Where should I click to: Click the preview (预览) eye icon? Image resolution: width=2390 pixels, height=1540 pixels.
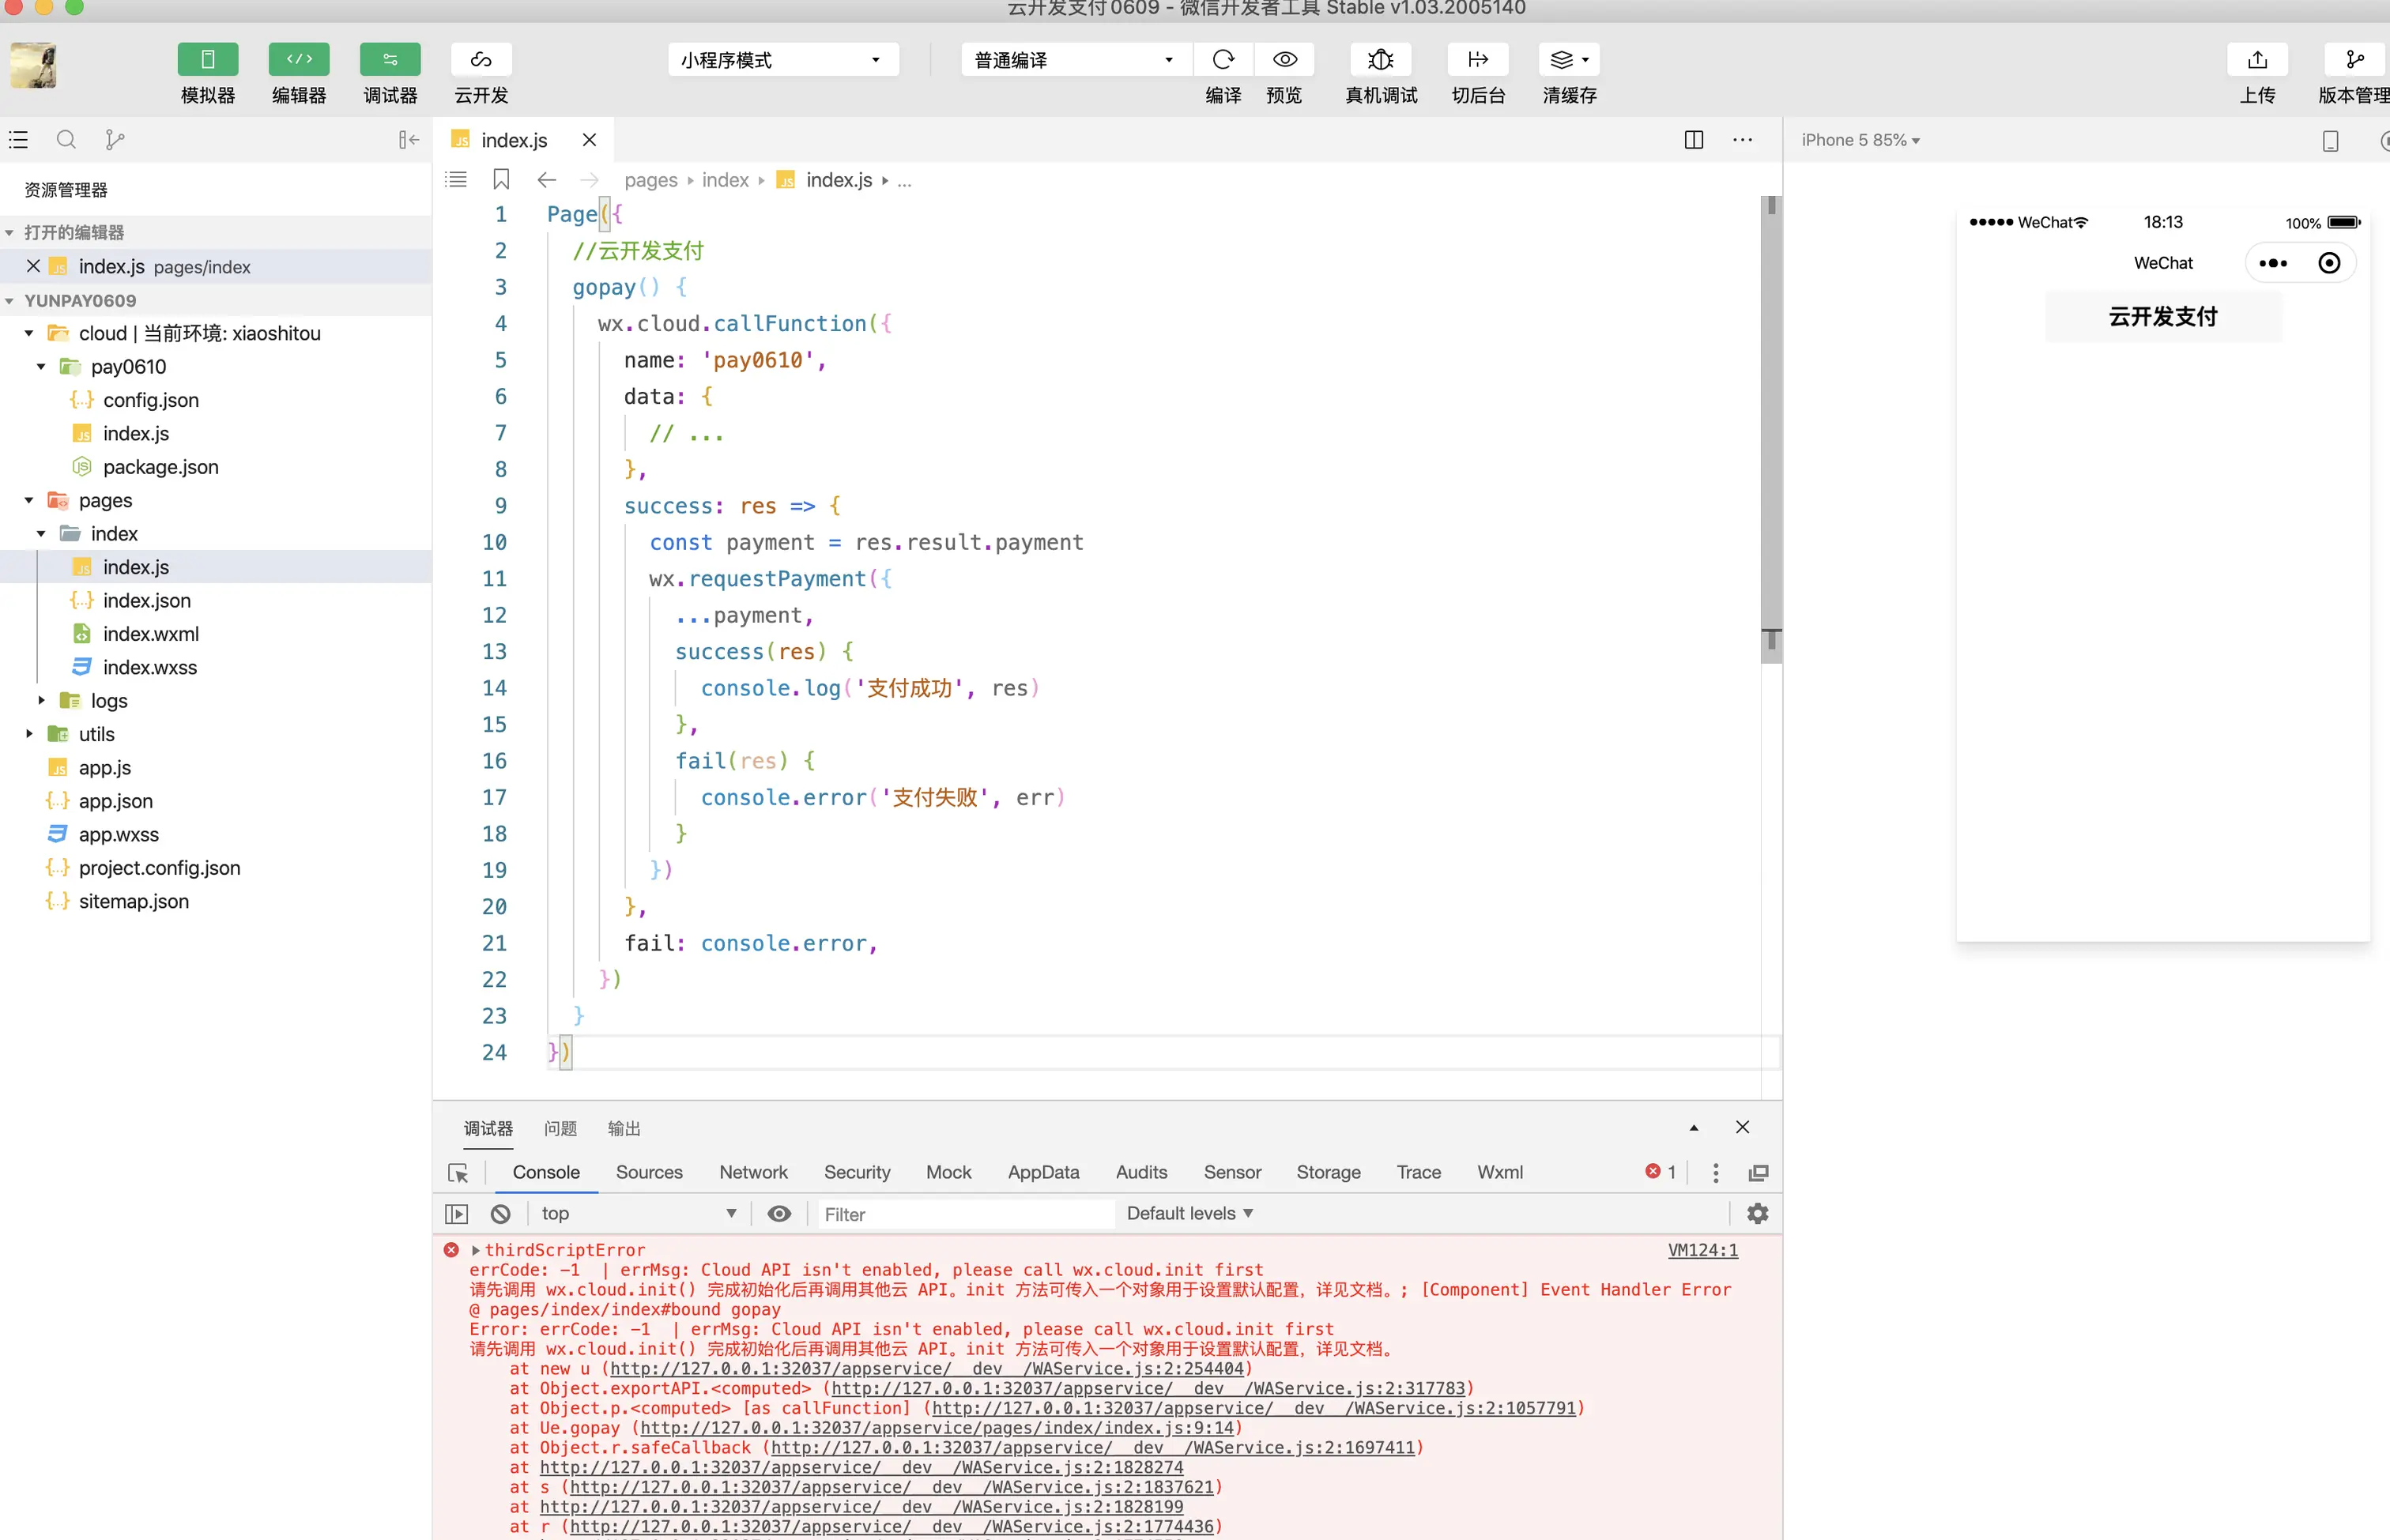tap(1285, 60)
